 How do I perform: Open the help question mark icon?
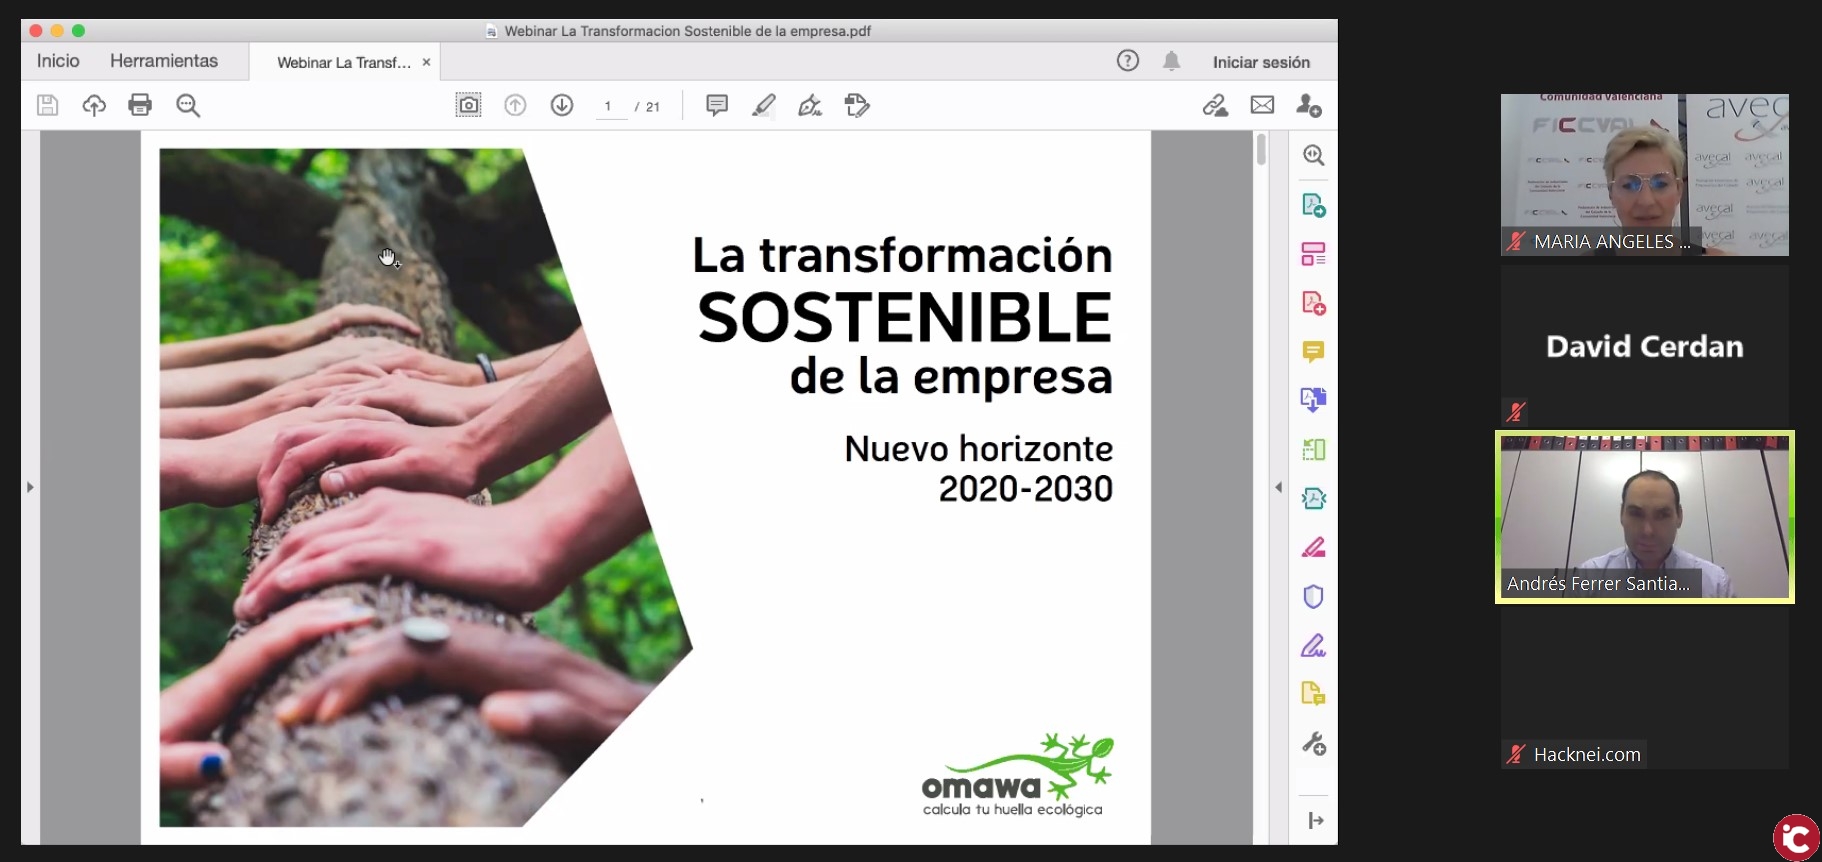tap(1128, 61)
